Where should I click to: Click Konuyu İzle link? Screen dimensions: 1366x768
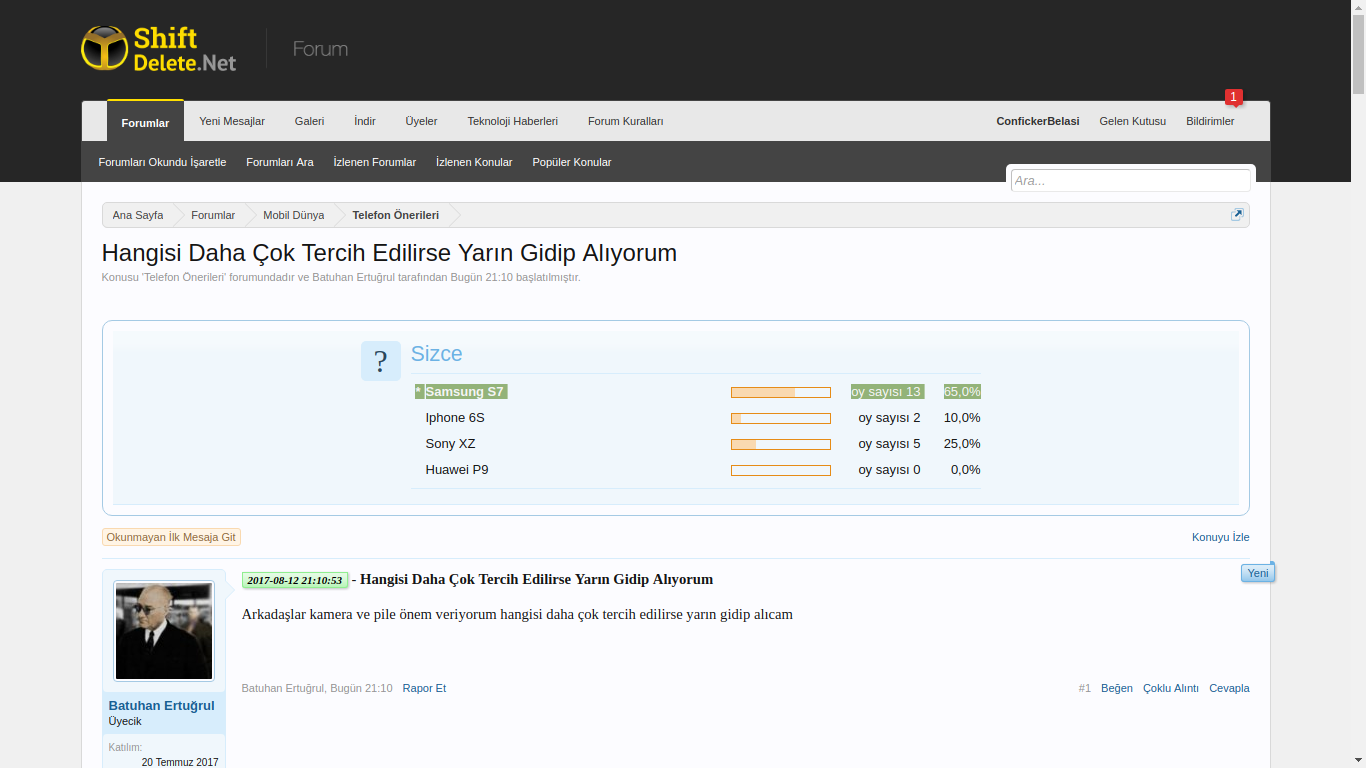pyautogui.click(x=1220, y=537)
